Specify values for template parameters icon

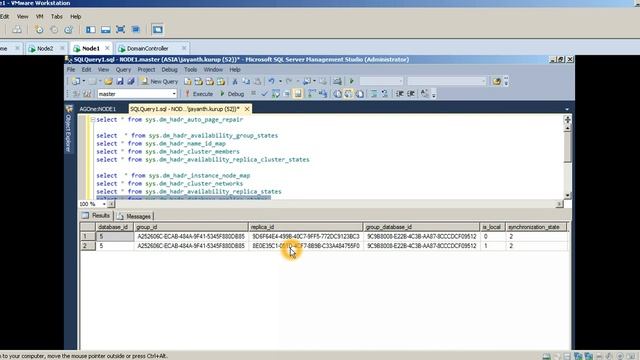424,94
